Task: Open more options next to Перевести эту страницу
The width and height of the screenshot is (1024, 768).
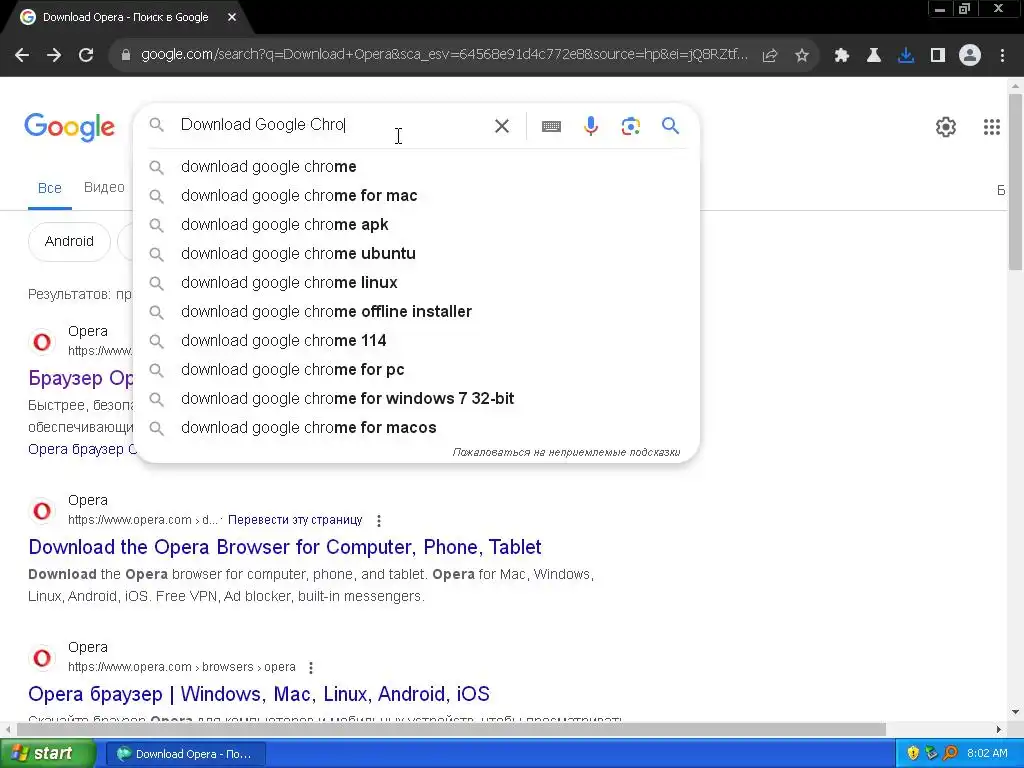Action: (379, 520)
